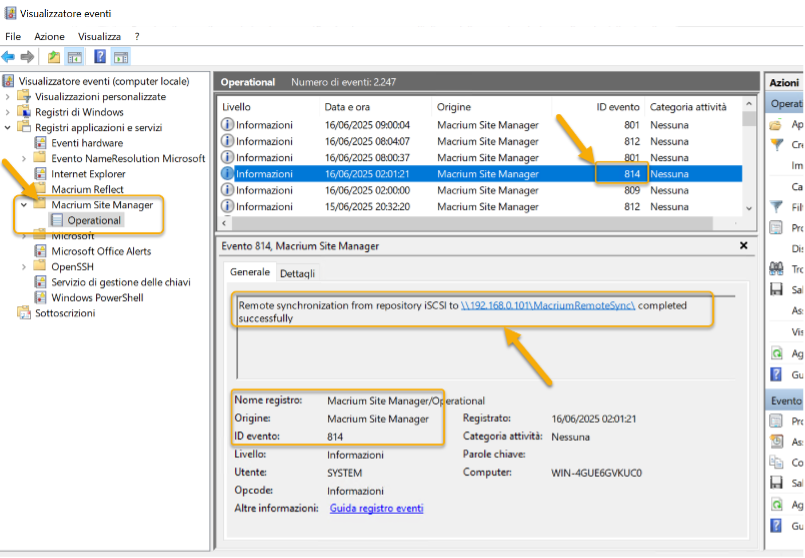805x558 pixels.
Task: Select event 814 row at 02:01:21
Action: click(x=481, y=174)
